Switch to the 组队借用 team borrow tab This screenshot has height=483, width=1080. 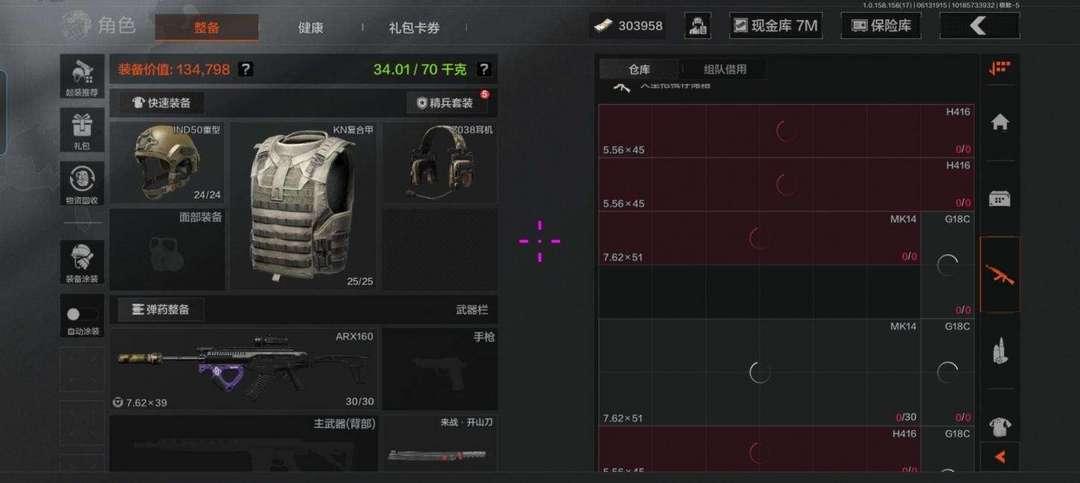pyautogui.click(x=725, y=69)
